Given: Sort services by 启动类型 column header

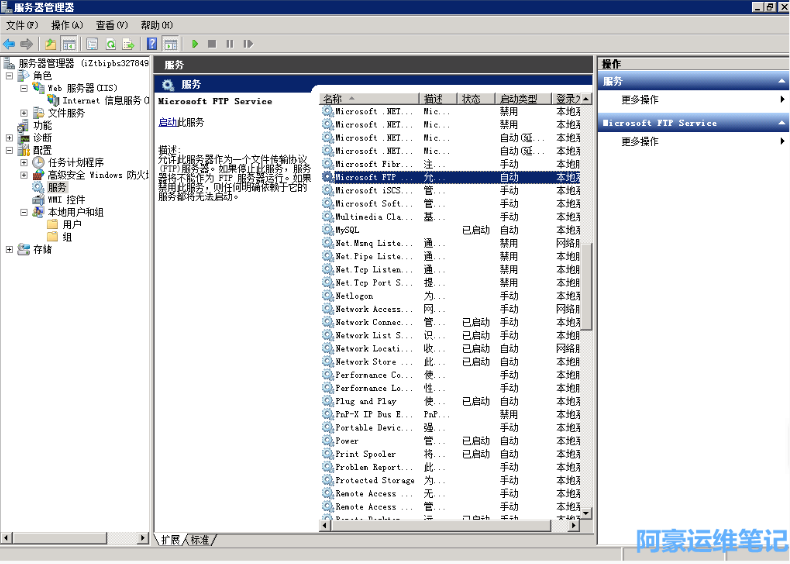Looking at the screenshot, I should (519, 99).
